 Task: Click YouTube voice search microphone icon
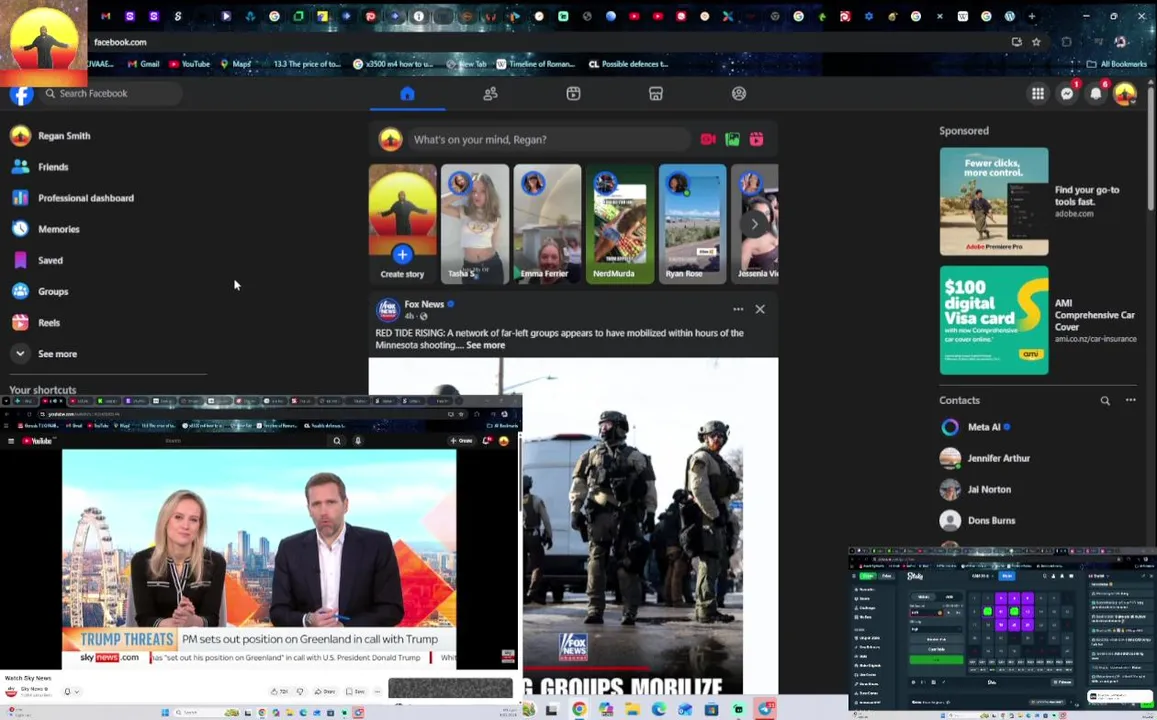(x=358, y=441)
